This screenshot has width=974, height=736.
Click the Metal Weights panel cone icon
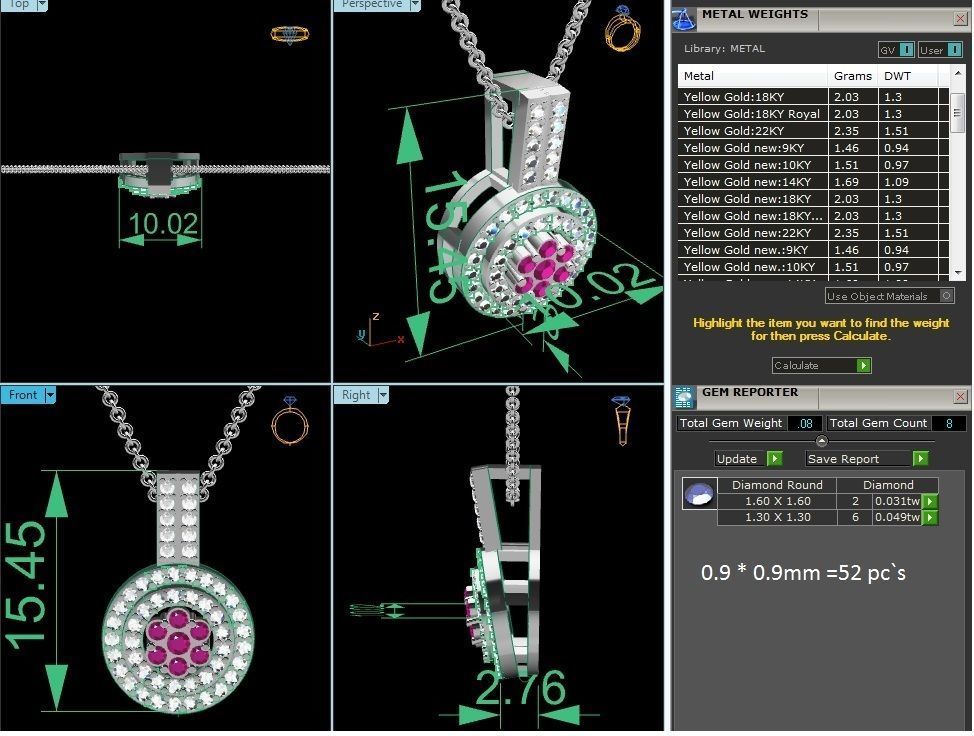(x=684, y=19)
